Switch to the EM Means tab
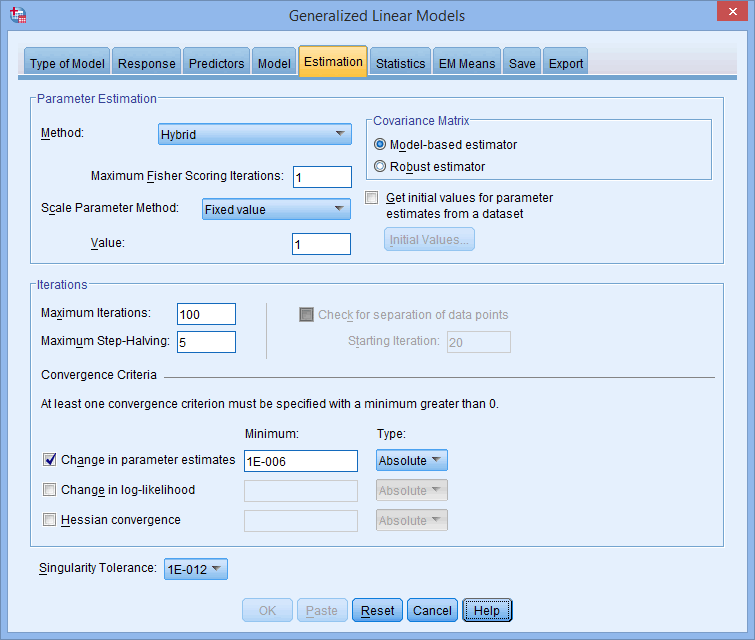755x640 pixels. pos(467,63)
